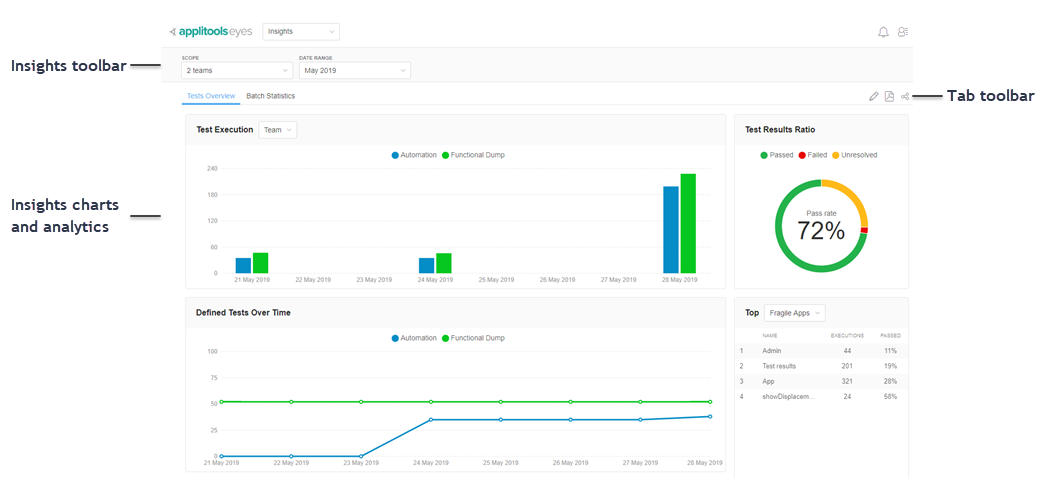Toggle Passed legend in Test Results Ratio
1046x494 pixels.
point(776,155)
